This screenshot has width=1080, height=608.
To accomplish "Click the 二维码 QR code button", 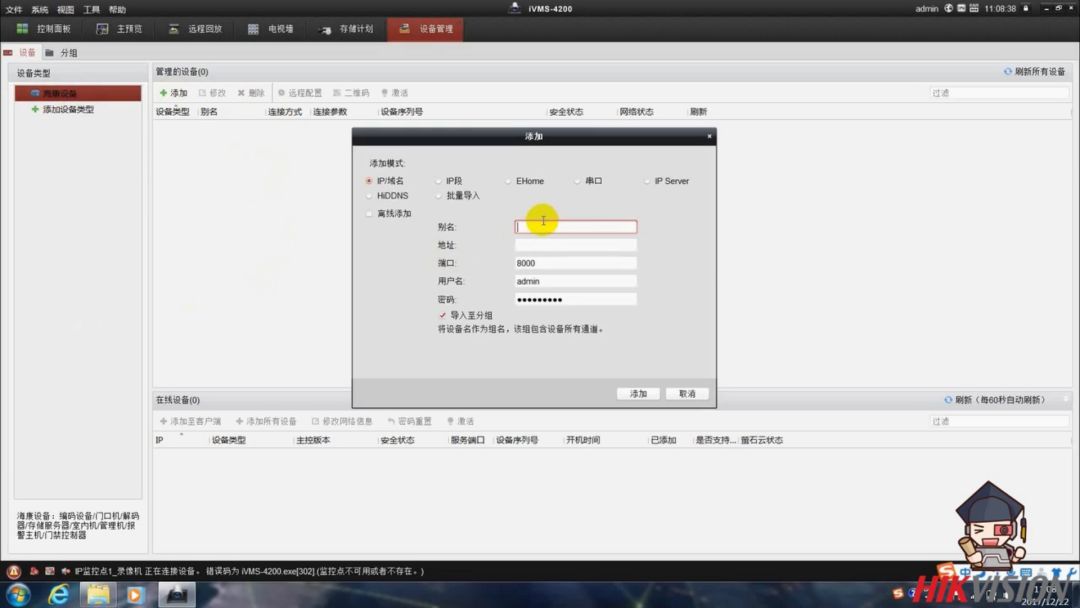I will (351, 93).
